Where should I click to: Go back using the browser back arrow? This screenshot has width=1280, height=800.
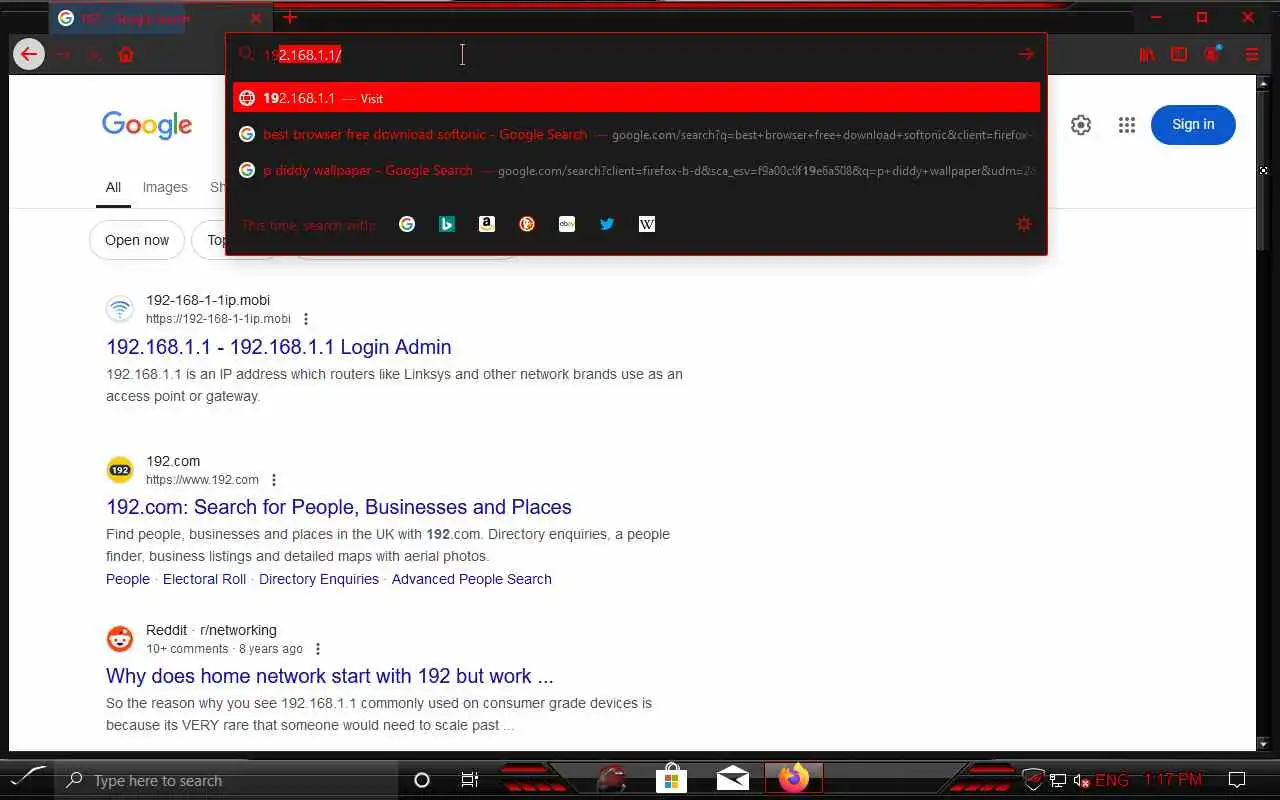pyautogui.click(x=29, y=54)
